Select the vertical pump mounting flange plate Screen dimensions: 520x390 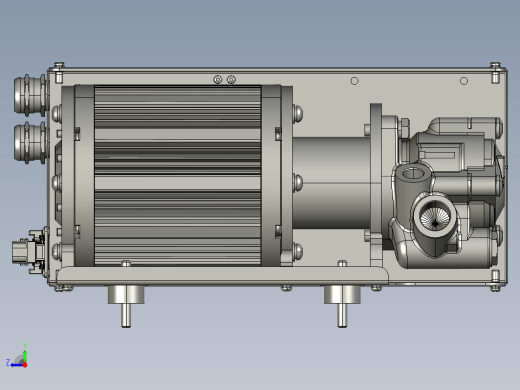376,185
